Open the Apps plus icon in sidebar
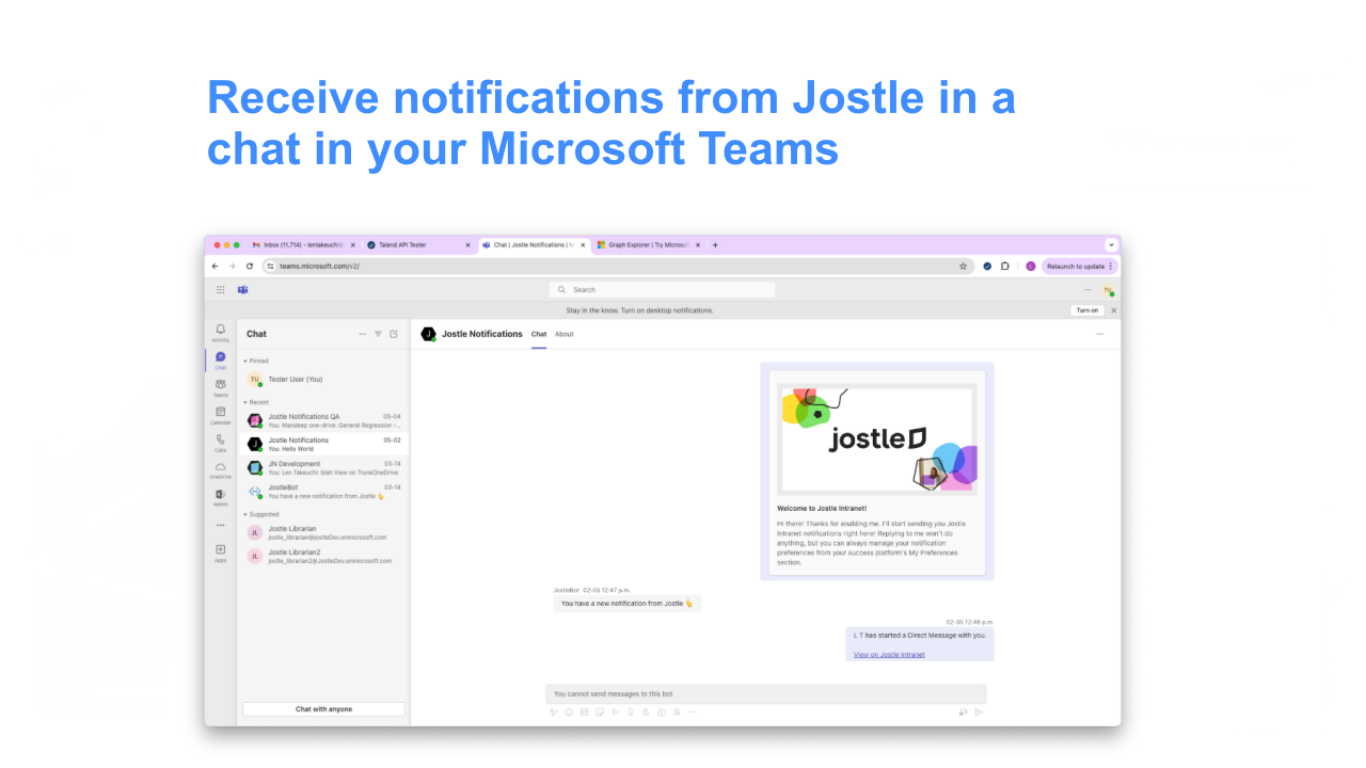1366x768 pixels. [x=220, y=552]
